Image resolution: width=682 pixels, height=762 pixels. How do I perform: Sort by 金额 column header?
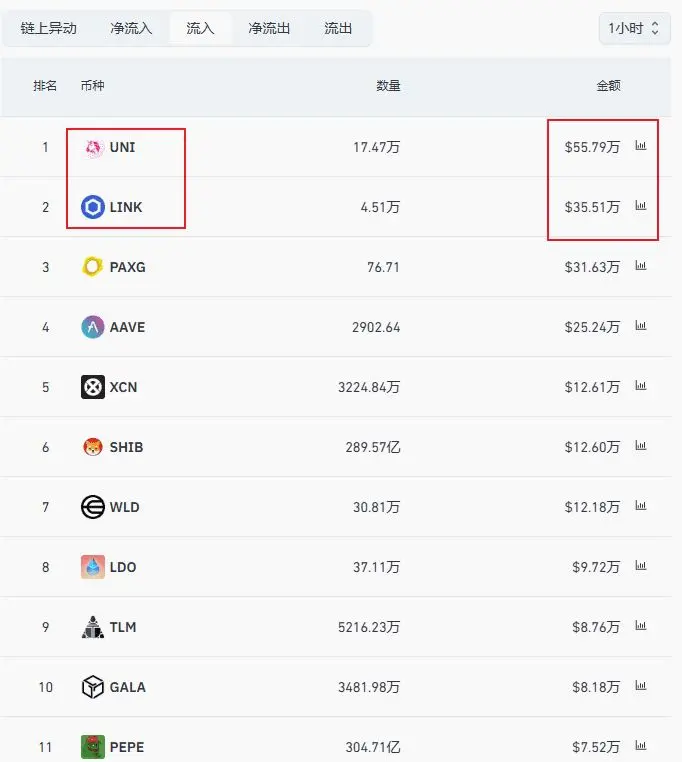[608, 86]
